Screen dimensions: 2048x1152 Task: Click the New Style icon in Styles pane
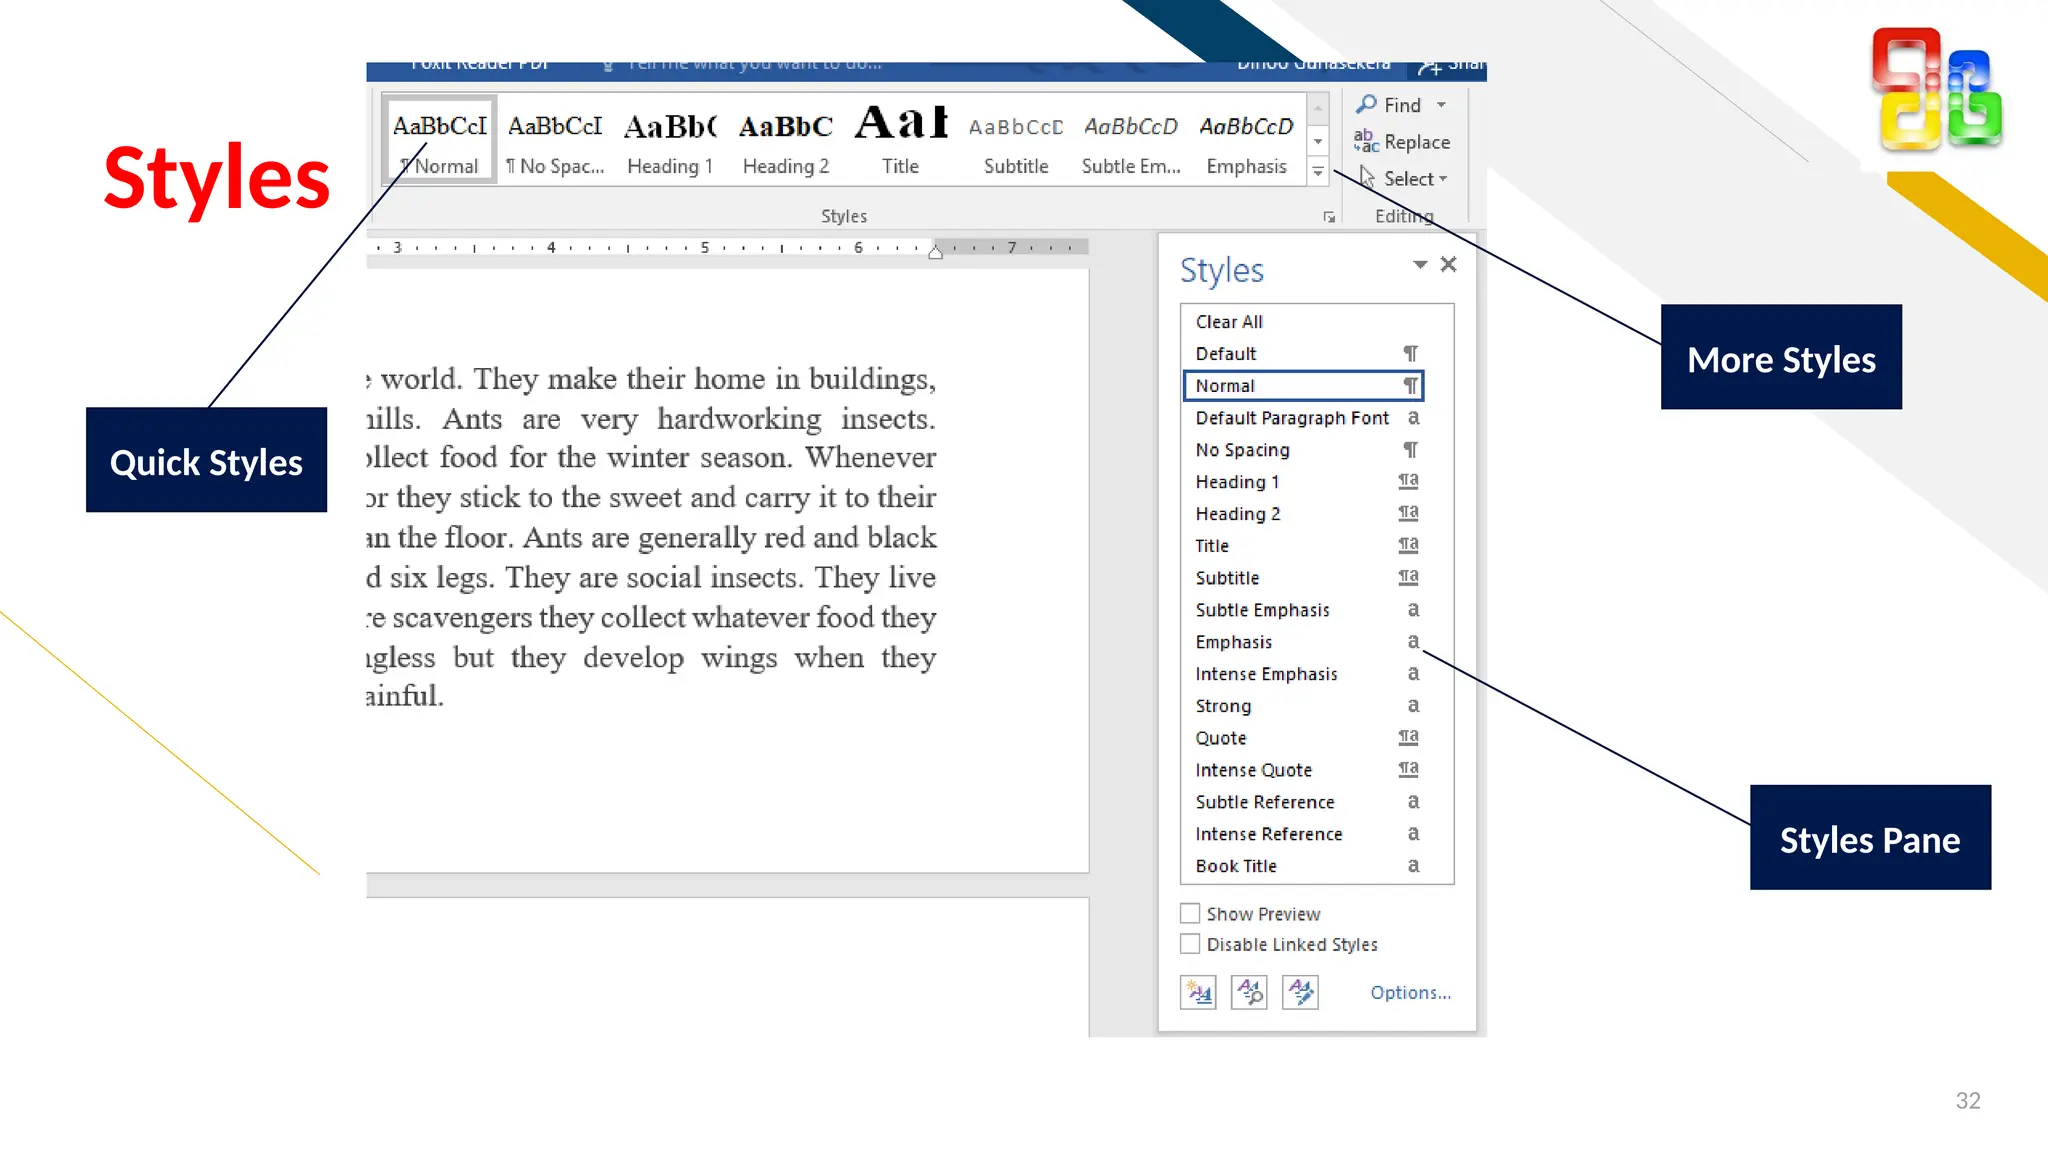tap(1198, 992)
